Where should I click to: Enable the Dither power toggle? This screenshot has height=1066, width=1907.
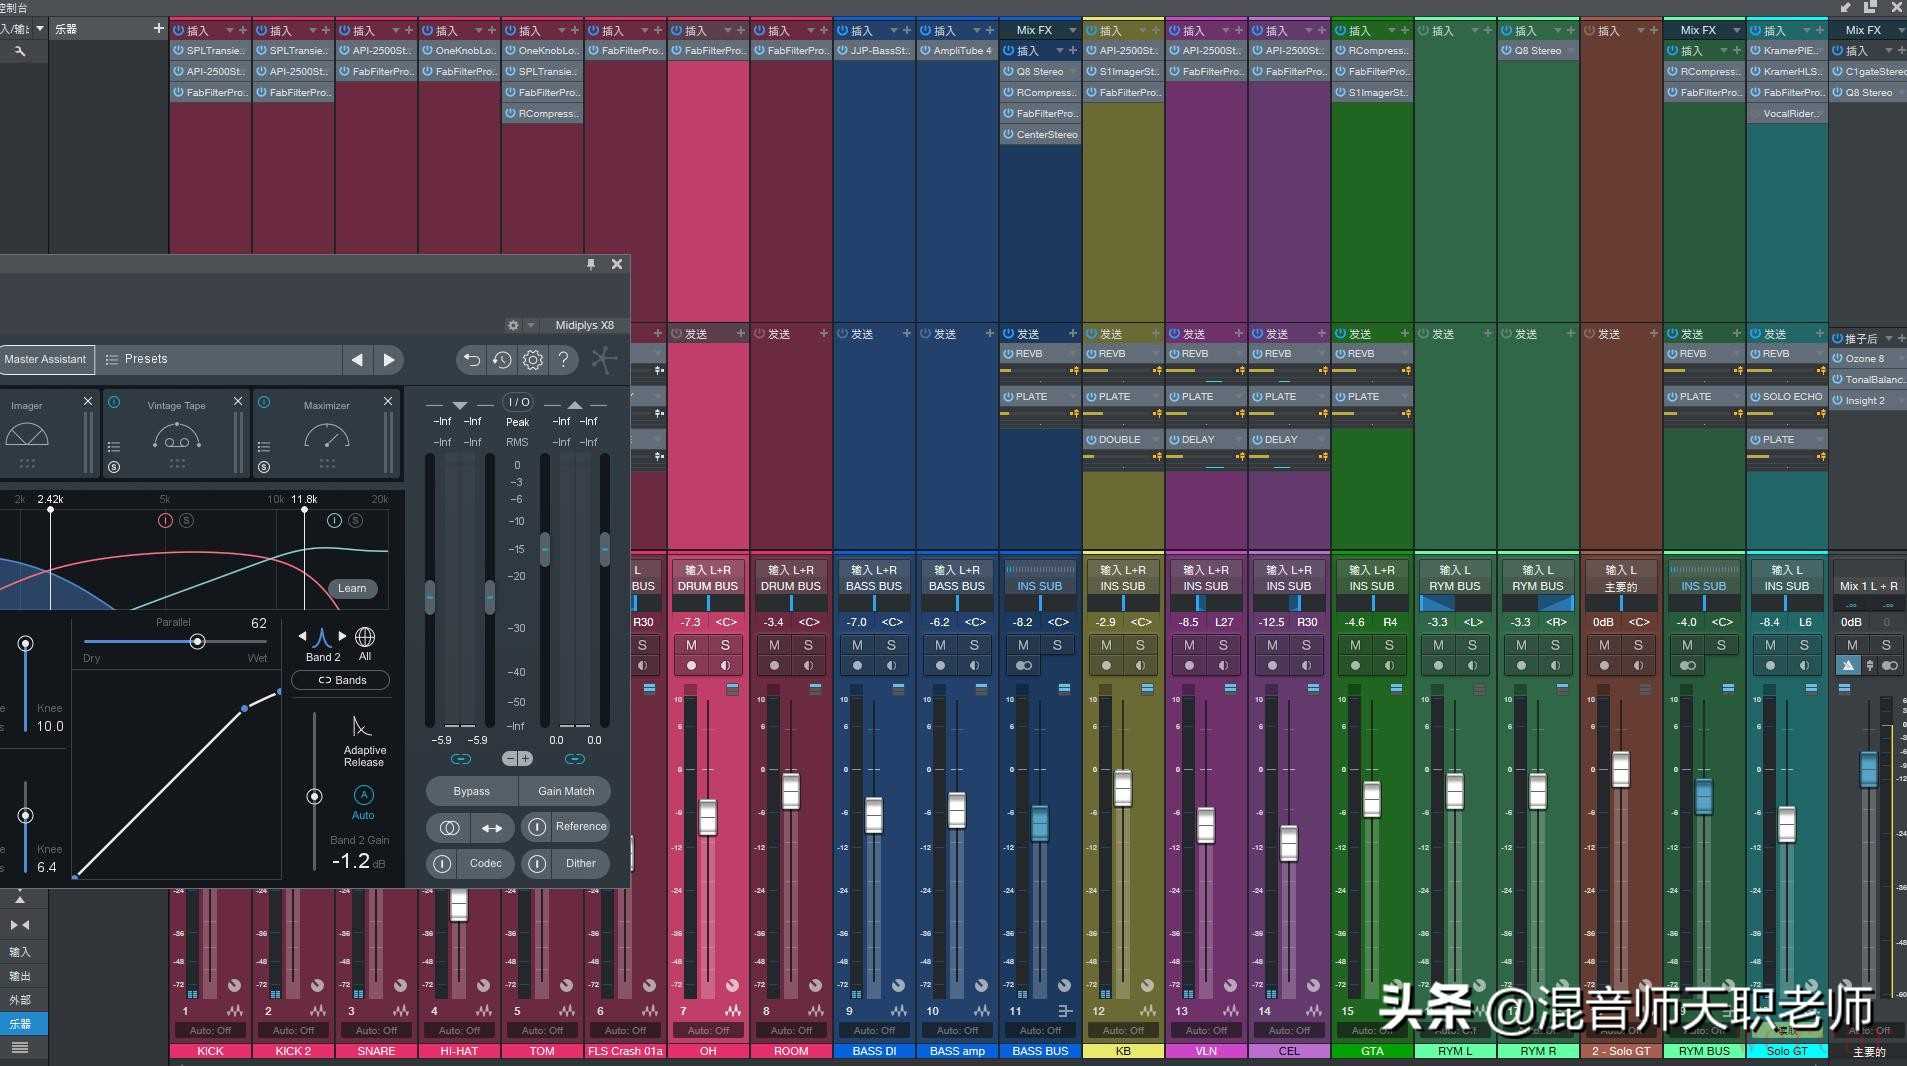(537, 863)
